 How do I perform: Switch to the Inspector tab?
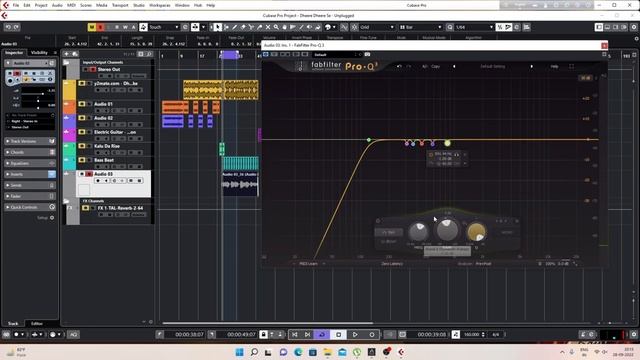[x=14, y=53]
